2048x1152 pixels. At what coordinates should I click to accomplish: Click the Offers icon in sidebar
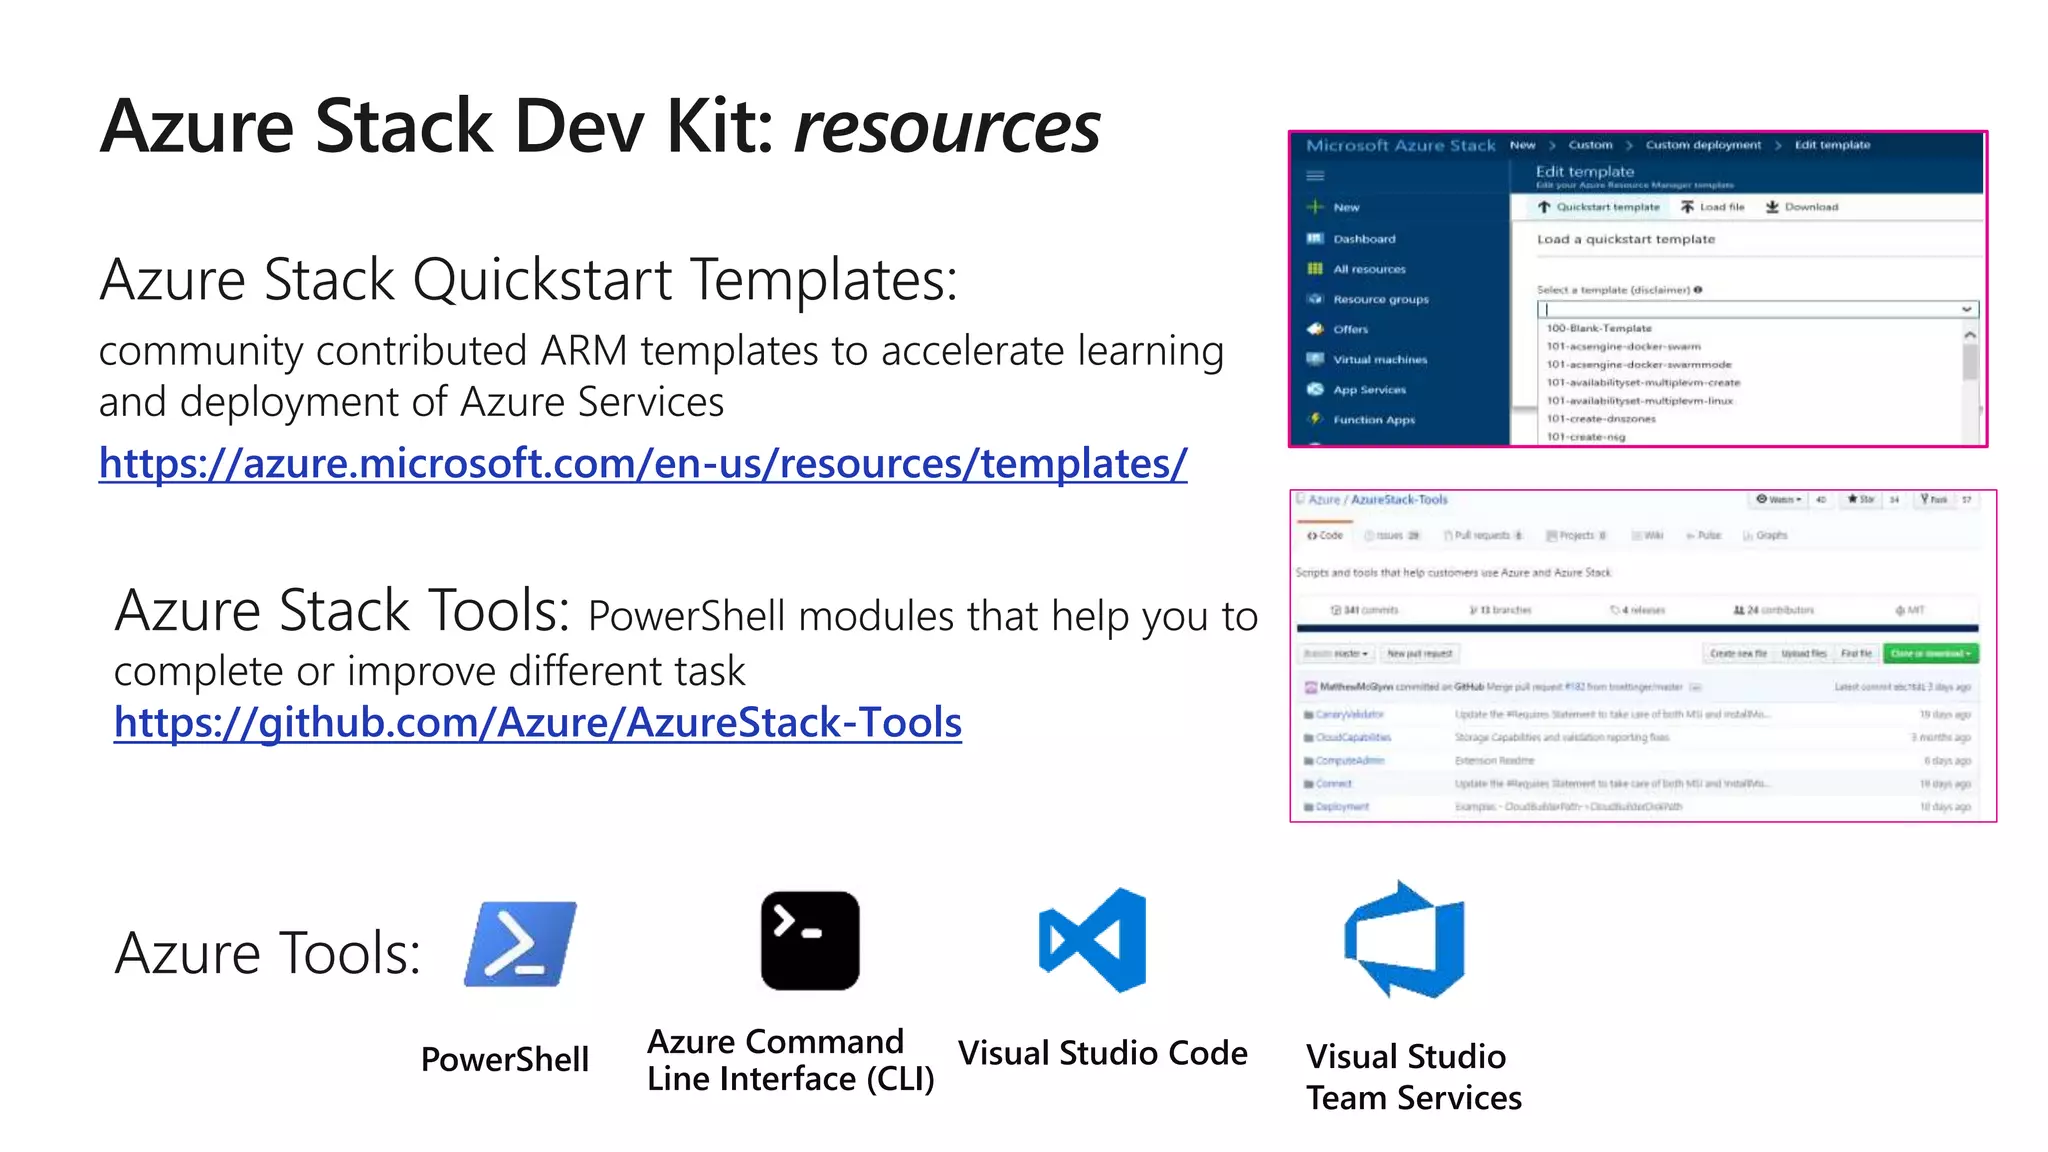point(1315,329)
